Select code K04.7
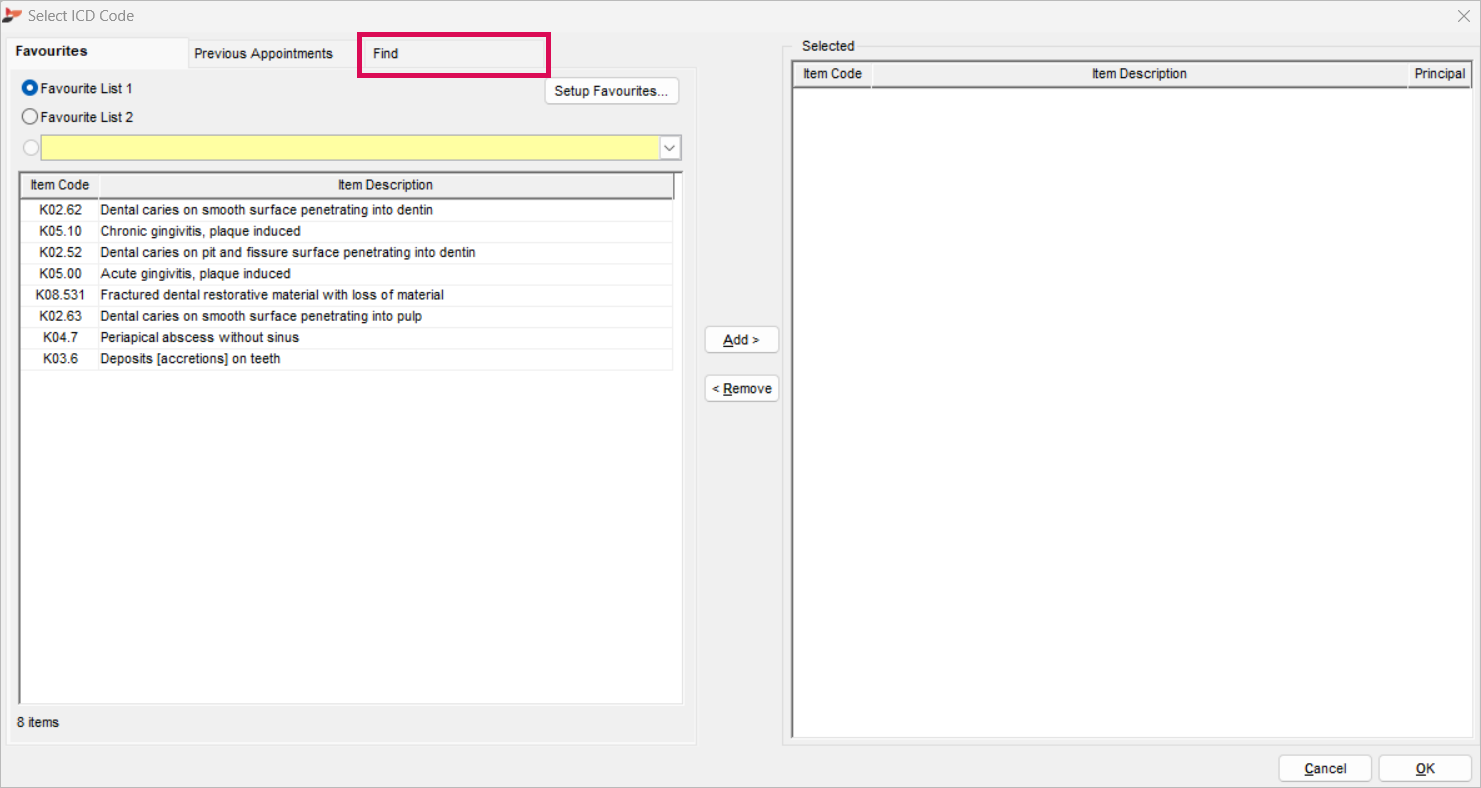The width and height of the screenshot is (1481, 788). 60,338
